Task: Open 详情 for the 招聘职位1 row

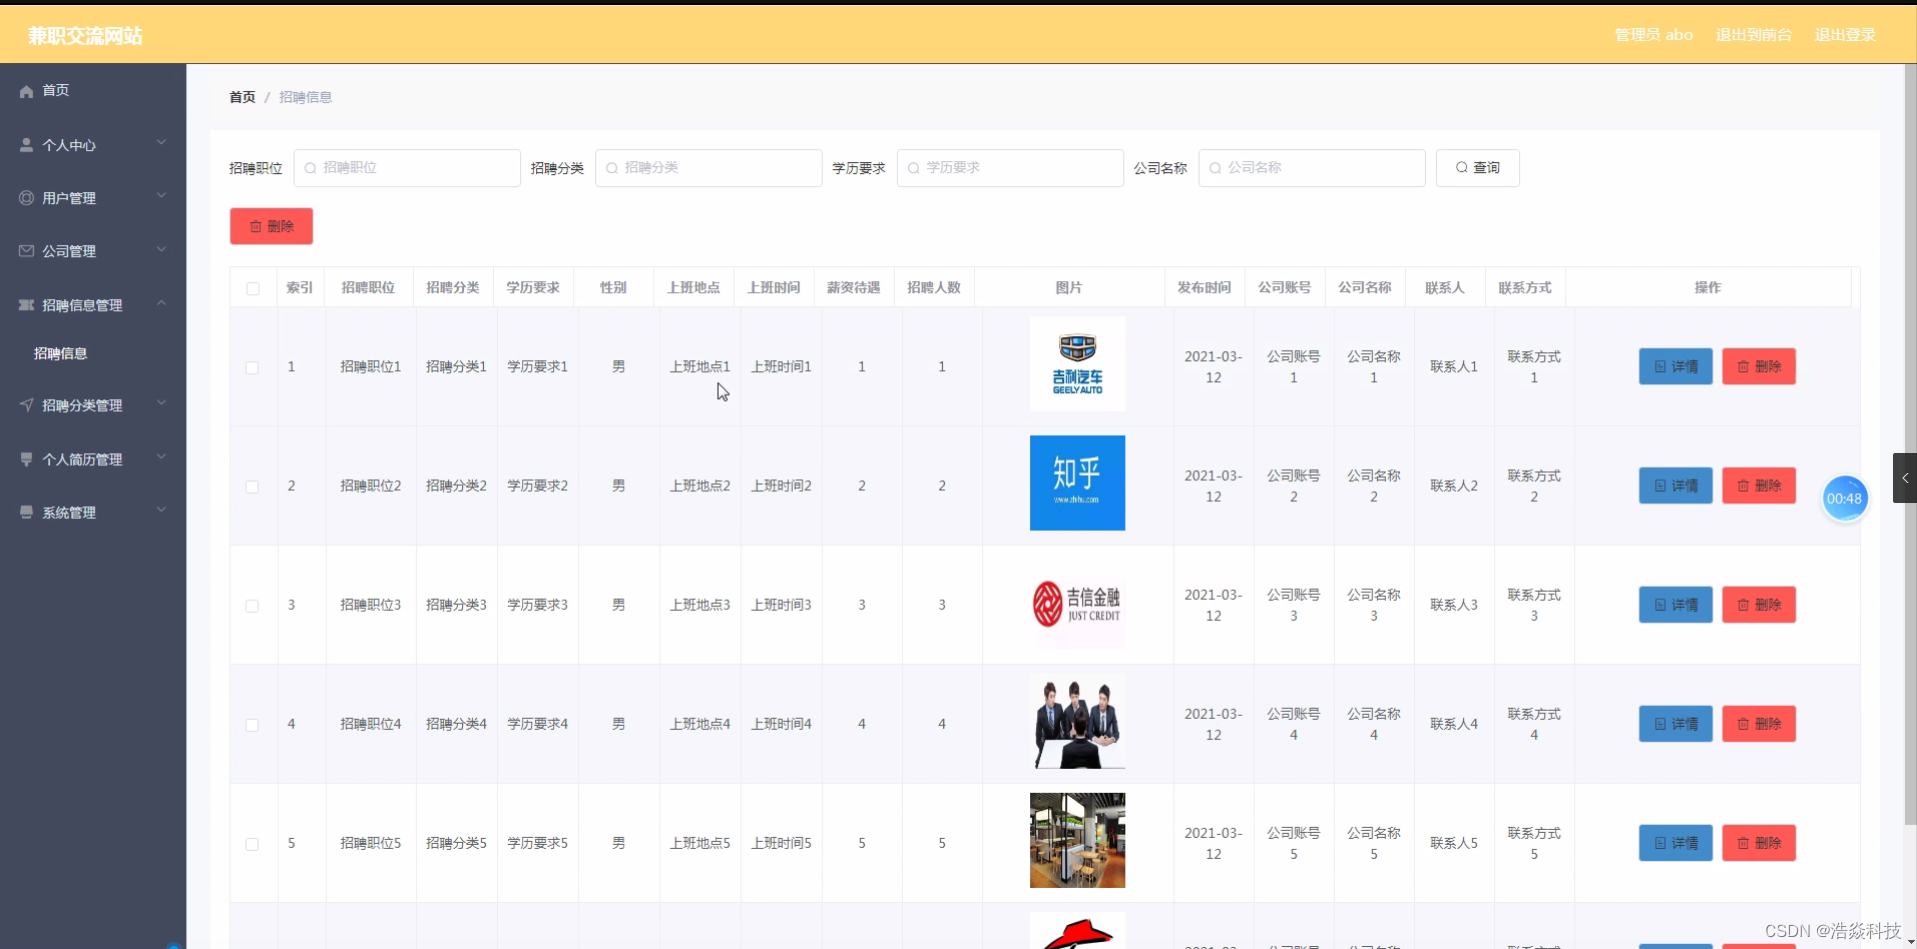Action: [1674, 366]
